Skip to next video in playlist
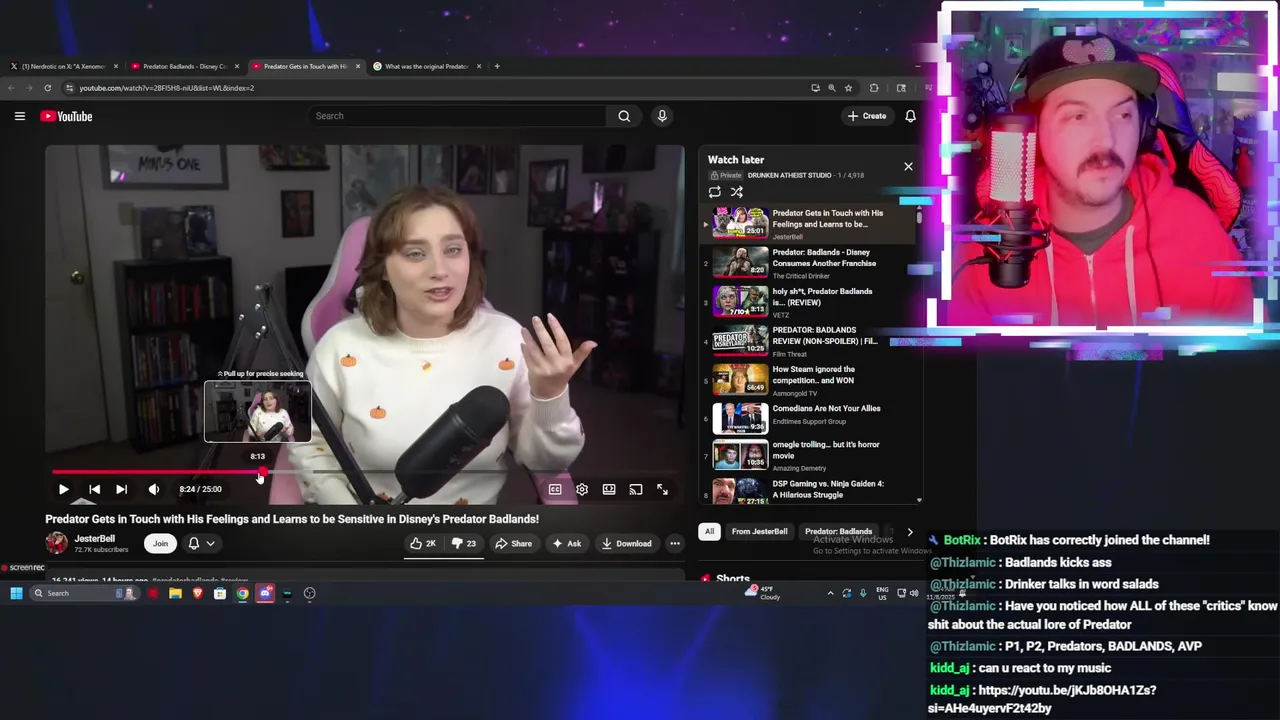 tap(121, 489)
